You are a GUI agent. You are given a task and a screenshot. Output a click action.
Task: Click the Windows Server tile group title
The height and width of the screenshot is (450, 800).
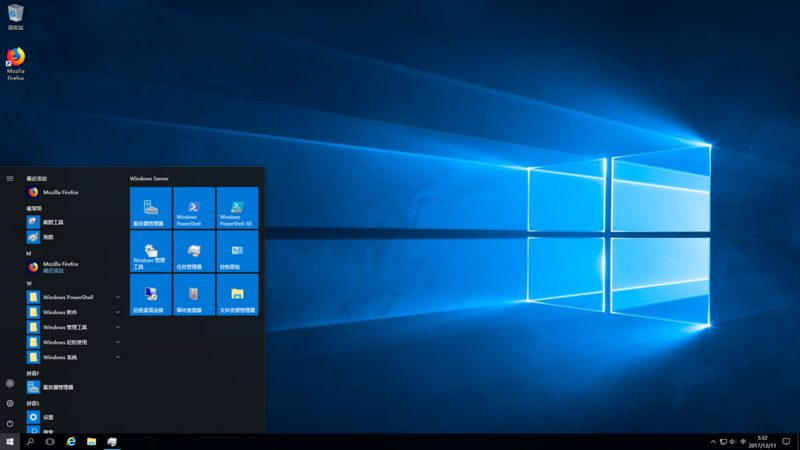[x=149, y=179]
